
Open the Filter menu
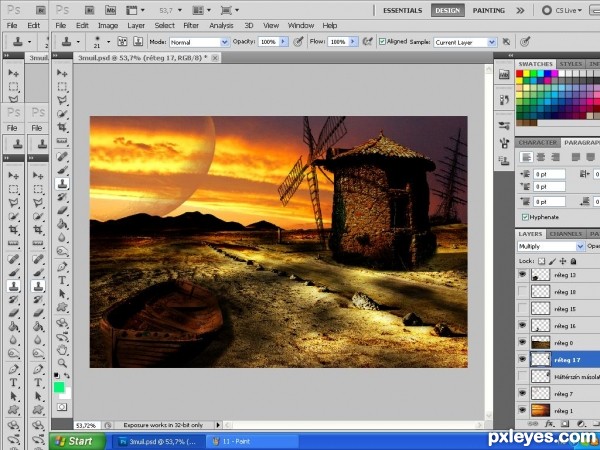click(x=191, y=26)
